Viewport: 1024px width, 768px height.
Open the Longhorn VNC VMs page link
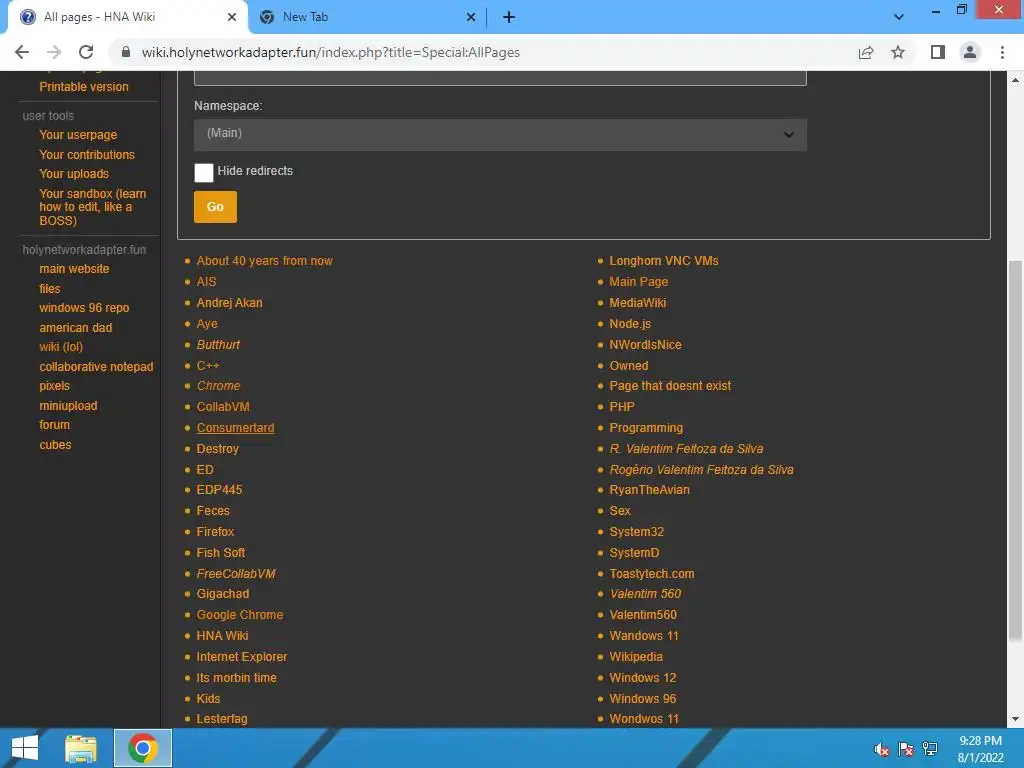point(664,261)
